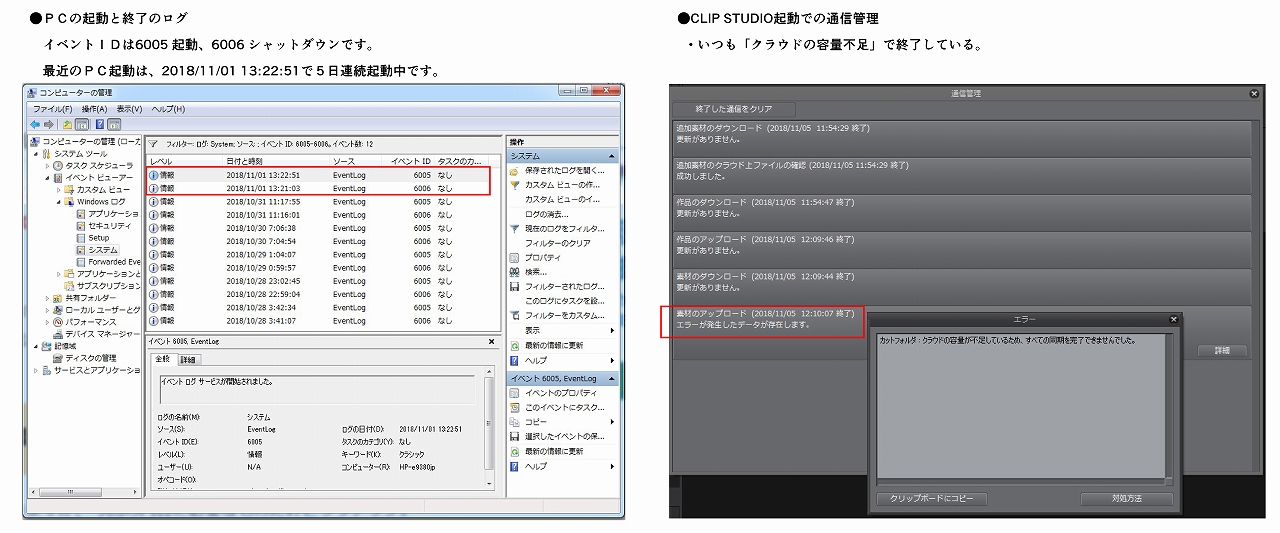Collapse the イベント 6005, EventLog actions section
The width and height of the screenshot is (1280, 533).
pos(612,379)
